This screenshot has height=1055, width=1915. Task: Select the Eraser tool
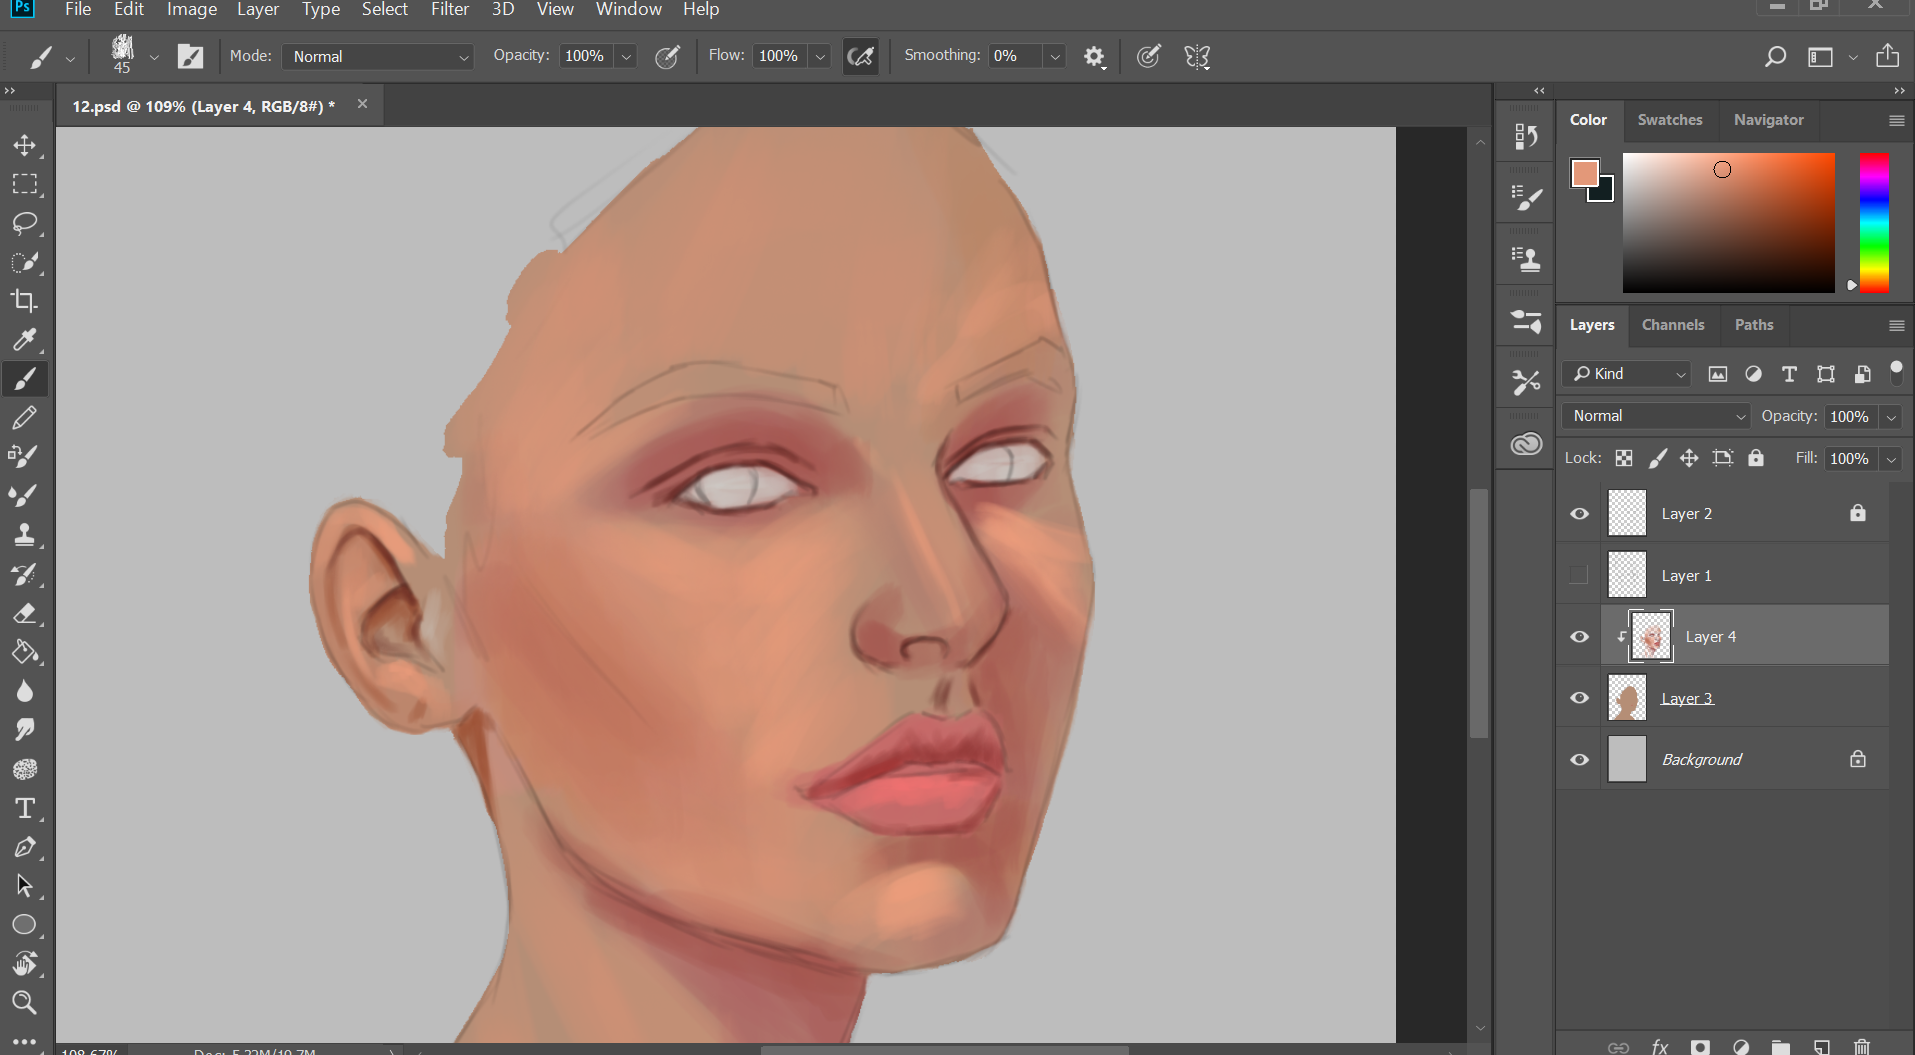[x=25, y=613]
